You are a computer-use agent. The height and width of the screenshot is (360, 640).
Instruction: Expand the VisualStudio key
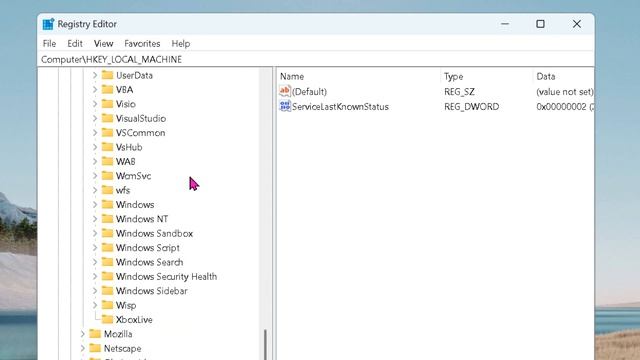95,118
